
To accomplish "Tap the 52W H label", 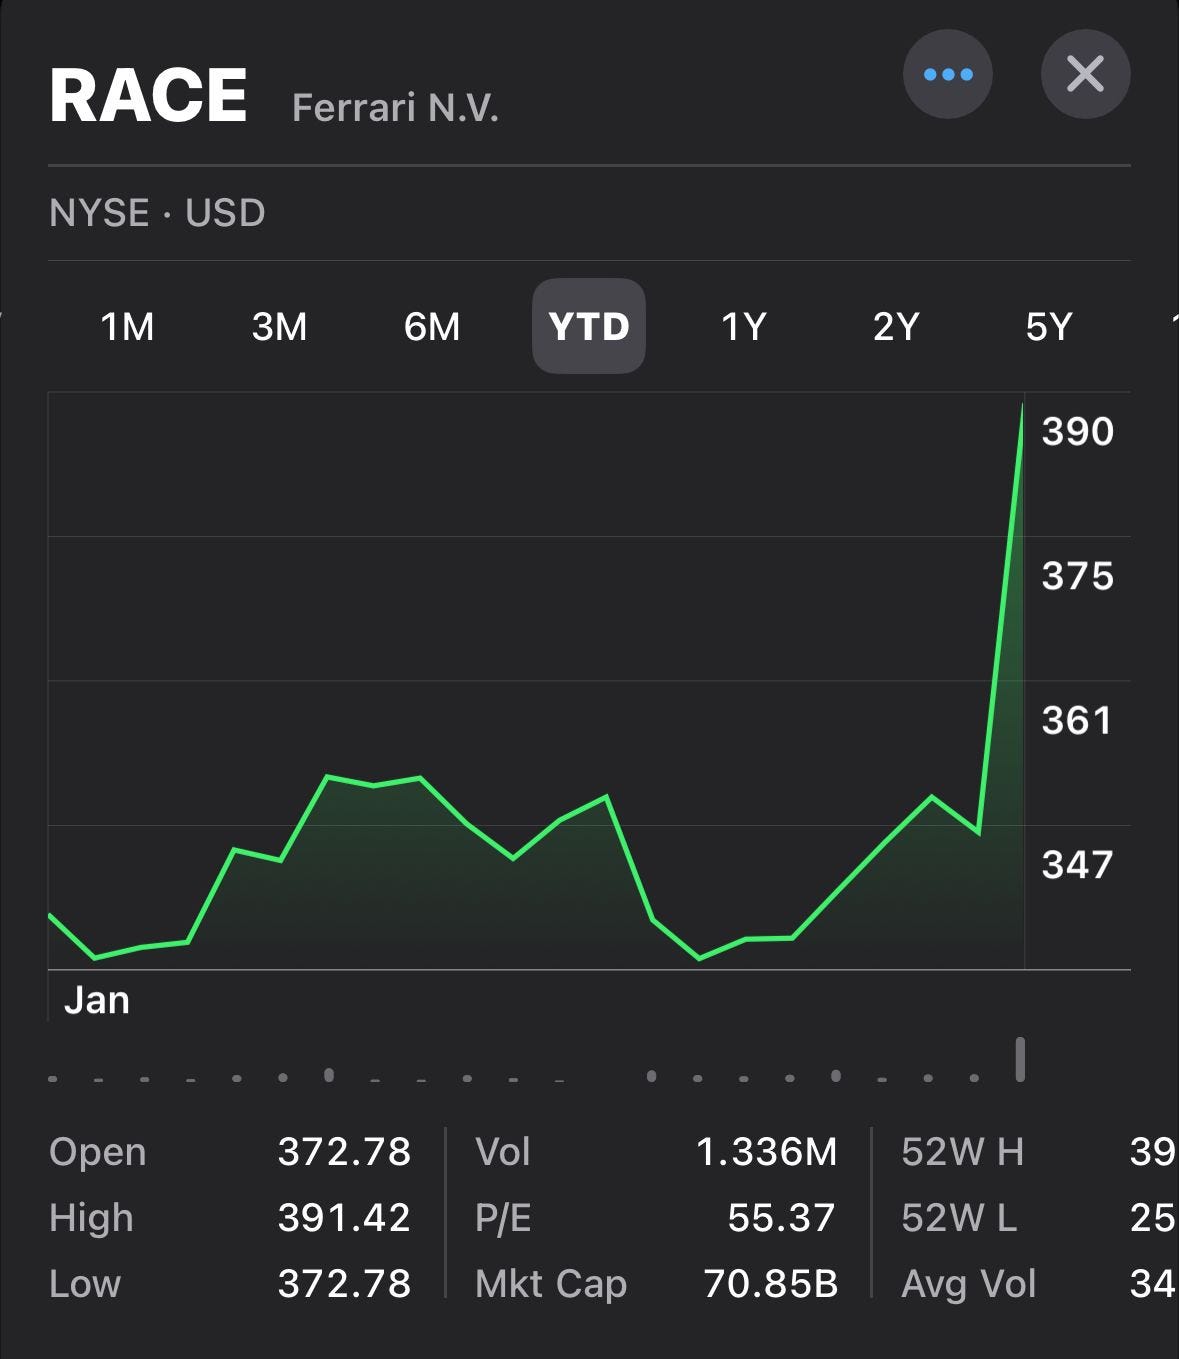I will [962, 1152].
